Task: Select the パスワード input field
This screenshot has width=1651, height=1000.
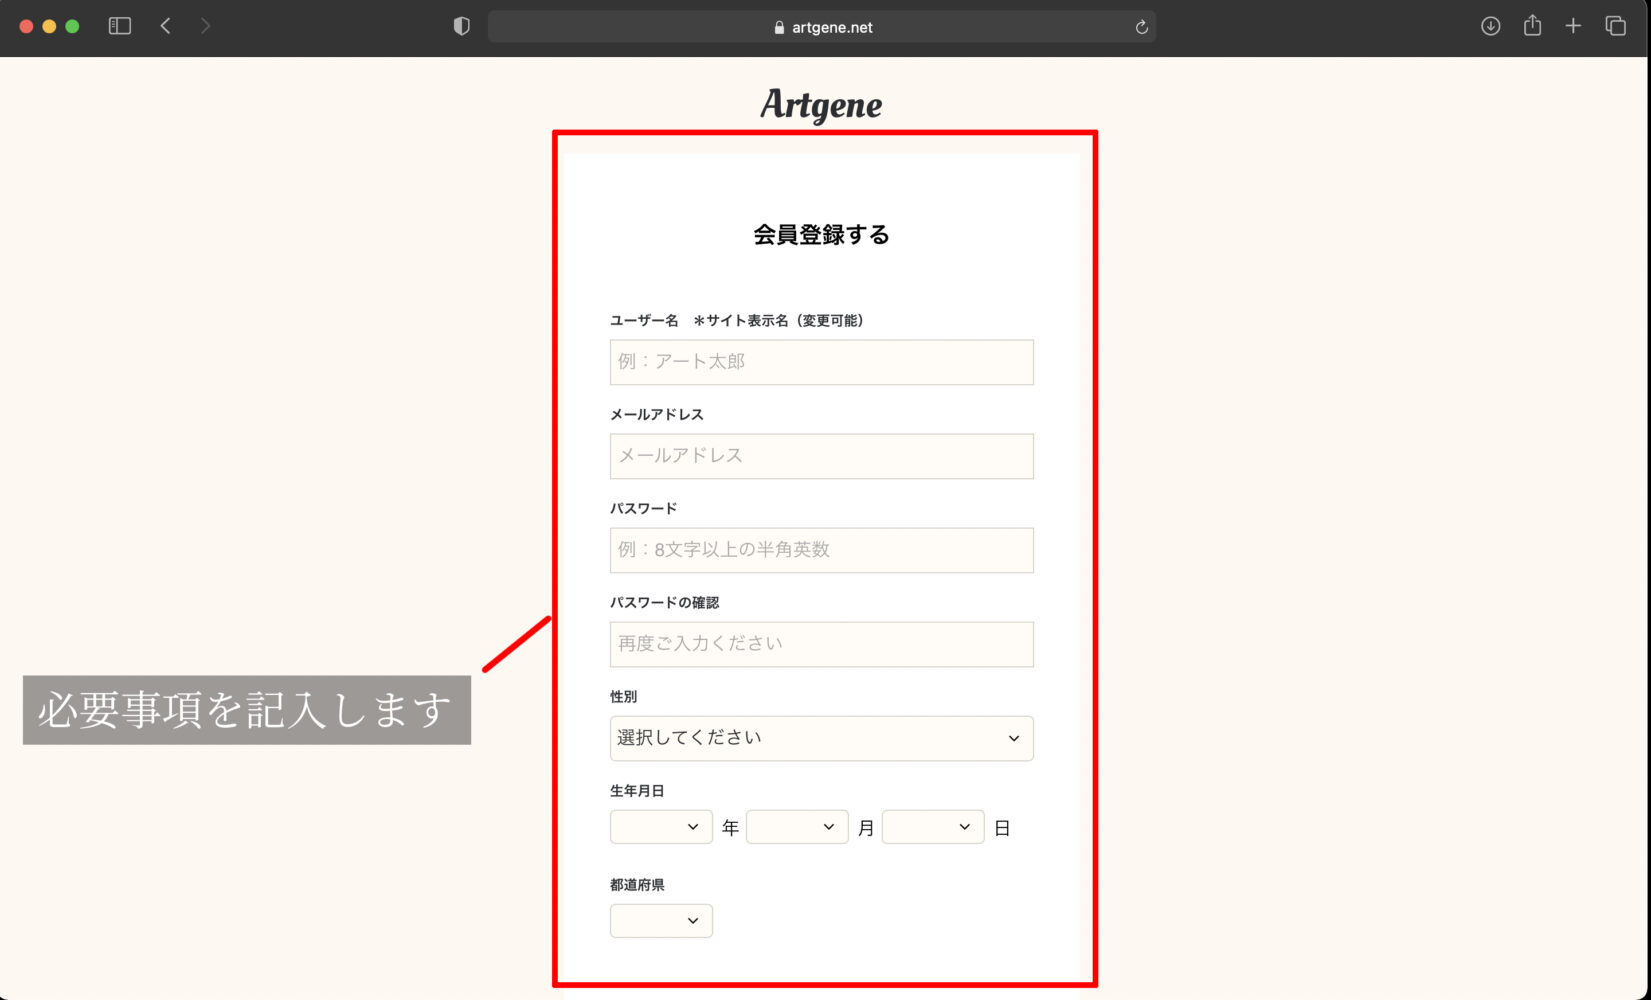Action: (x=821, y=550)
